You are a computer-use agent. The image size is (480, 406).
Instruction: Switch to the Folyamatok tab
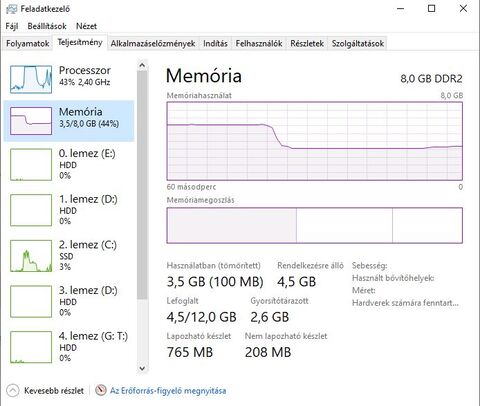point(28,43)
